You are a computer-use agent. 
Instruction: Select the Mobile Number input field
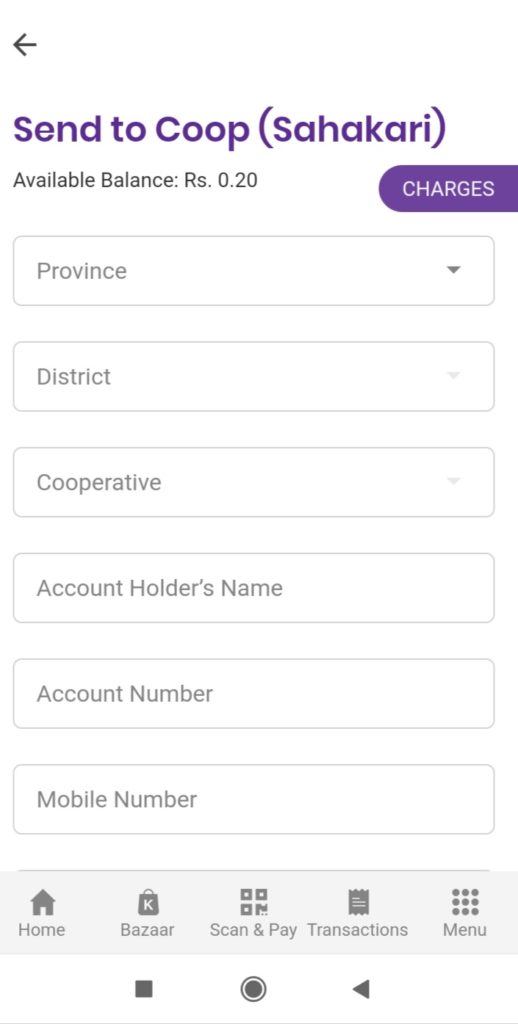pos(253,799)
